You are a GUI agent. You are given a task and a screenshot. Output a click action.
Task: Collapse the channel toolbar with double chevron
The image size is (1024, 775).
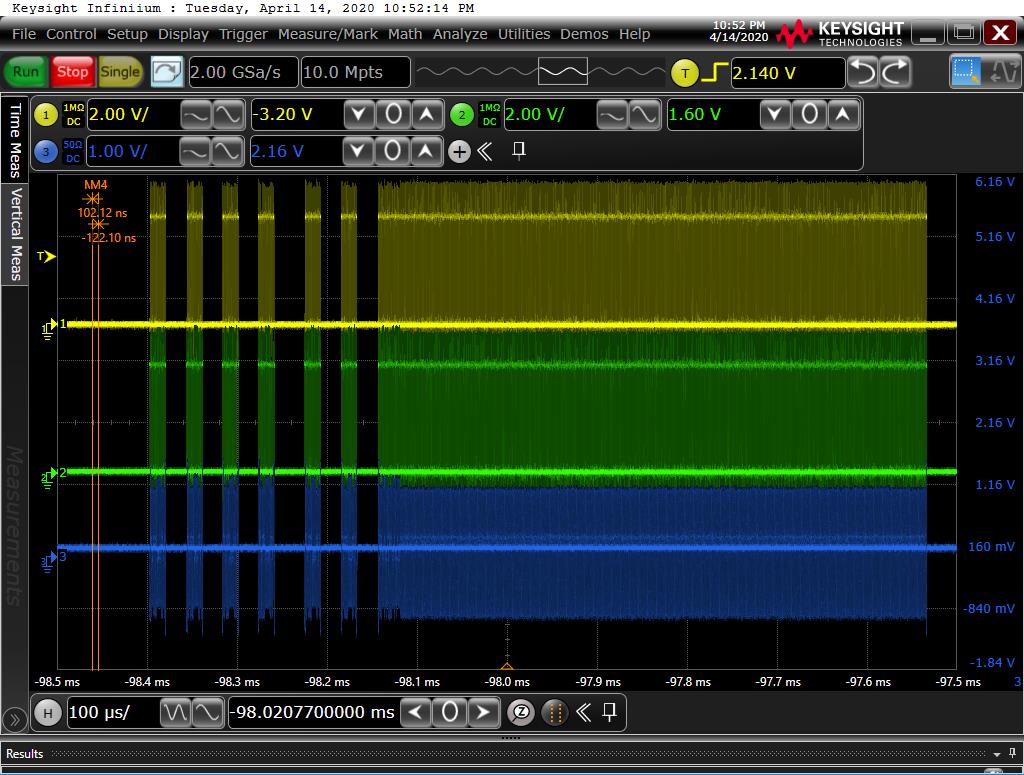coord(485,152)
